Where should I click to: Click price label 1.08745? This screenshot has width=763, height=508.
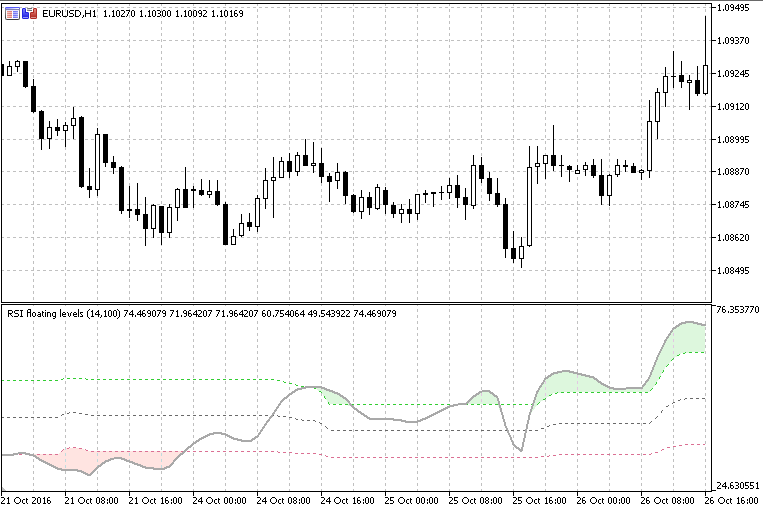pyautogui.click(x=733, y=205)
